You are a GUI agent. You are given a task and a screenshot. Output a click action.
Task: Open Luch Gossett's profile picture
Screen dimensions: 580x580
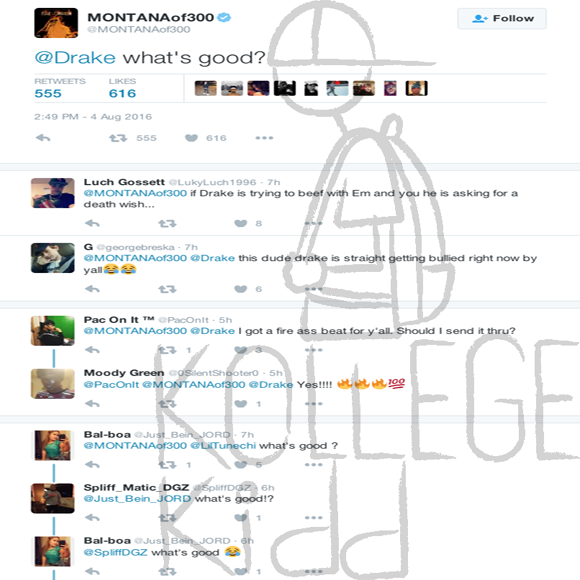coord(53,193)
